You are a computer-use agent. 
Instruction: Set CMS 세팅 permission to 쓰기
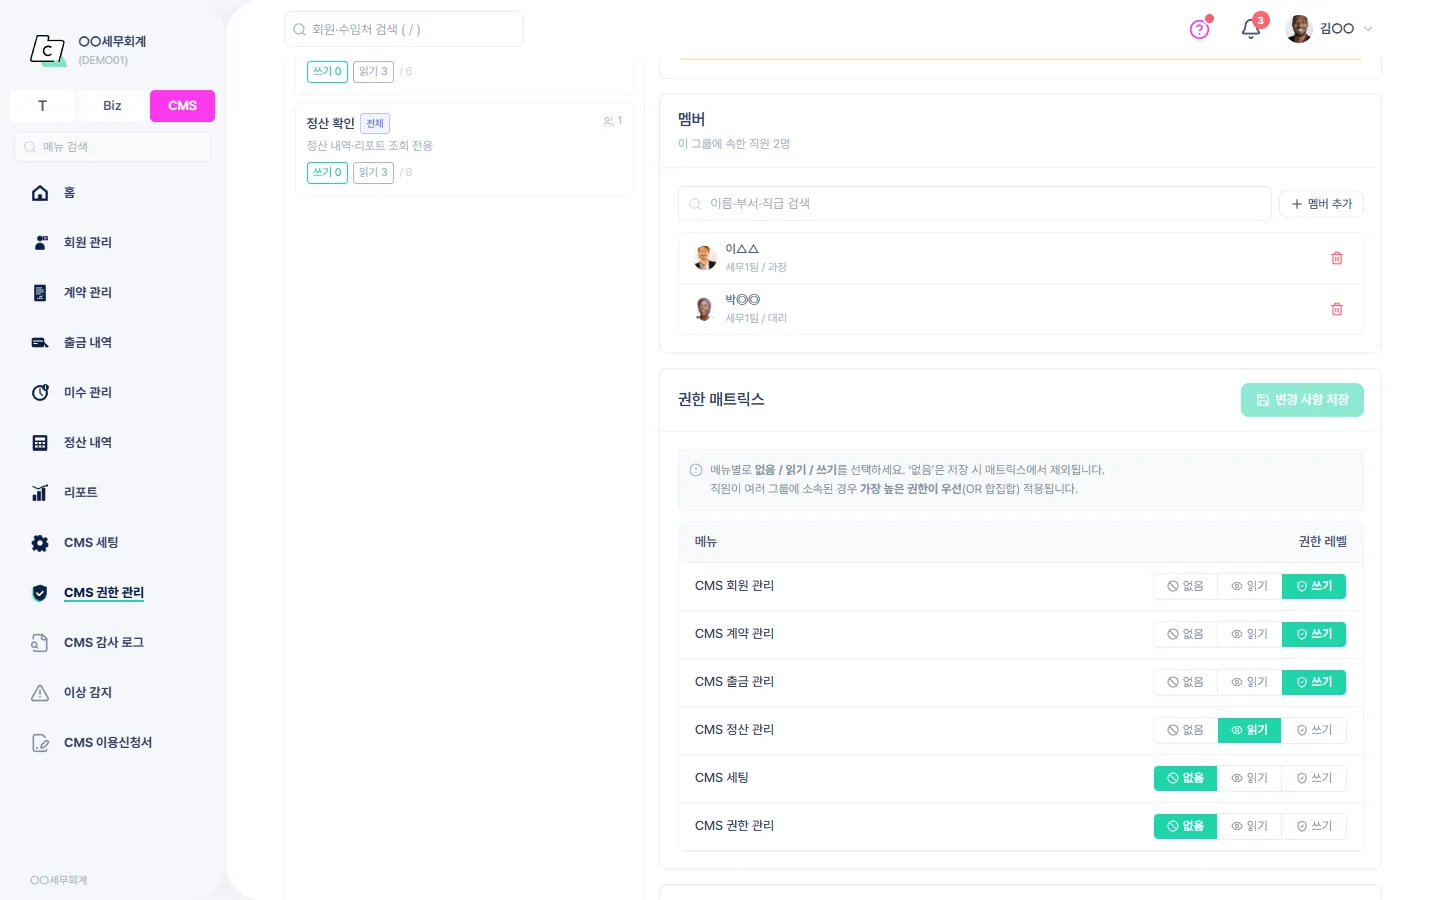click(x=1314, y=778)
